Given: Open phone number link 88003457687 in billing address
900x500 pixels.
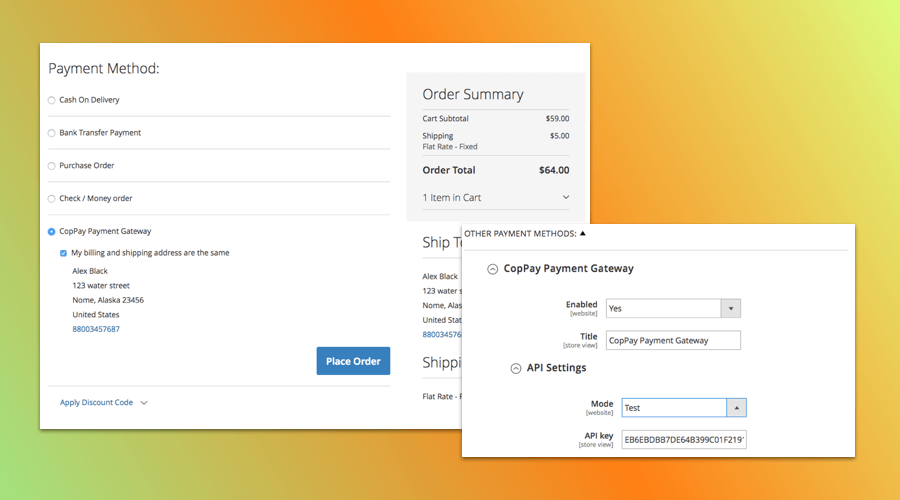Looking at the screenshot, I should 96,329.
